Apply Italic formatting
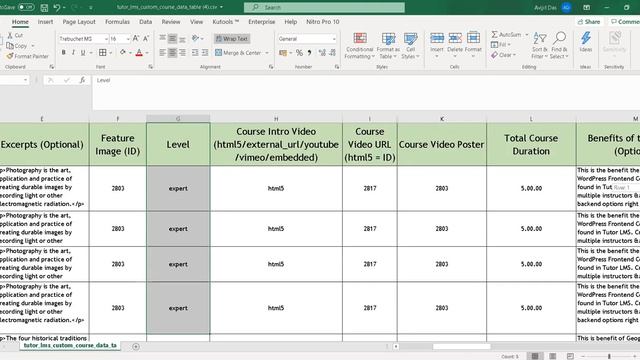This screenshot has height=360, width=640. [x=73, y=53]
